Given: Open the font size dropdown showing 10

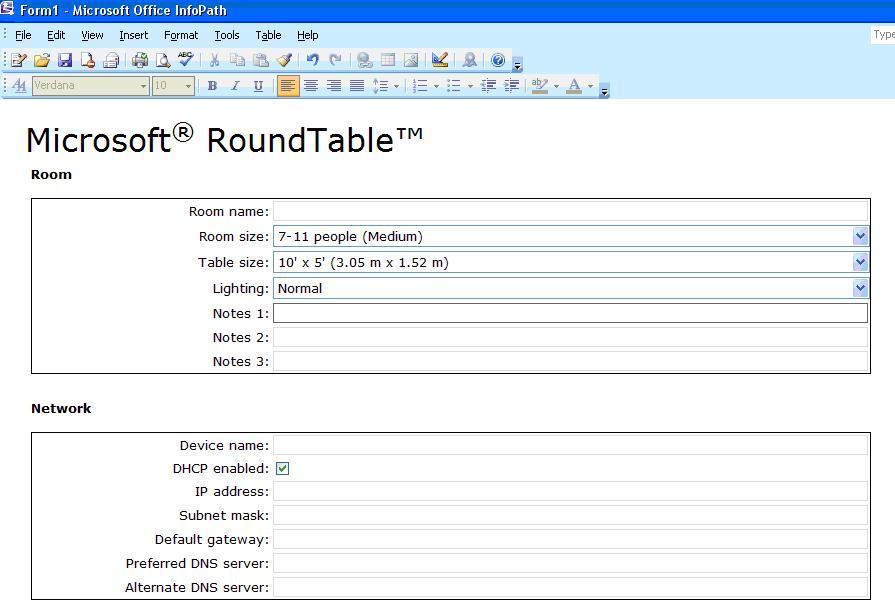Looking at the screenshot, I should [x=188, y=86].
